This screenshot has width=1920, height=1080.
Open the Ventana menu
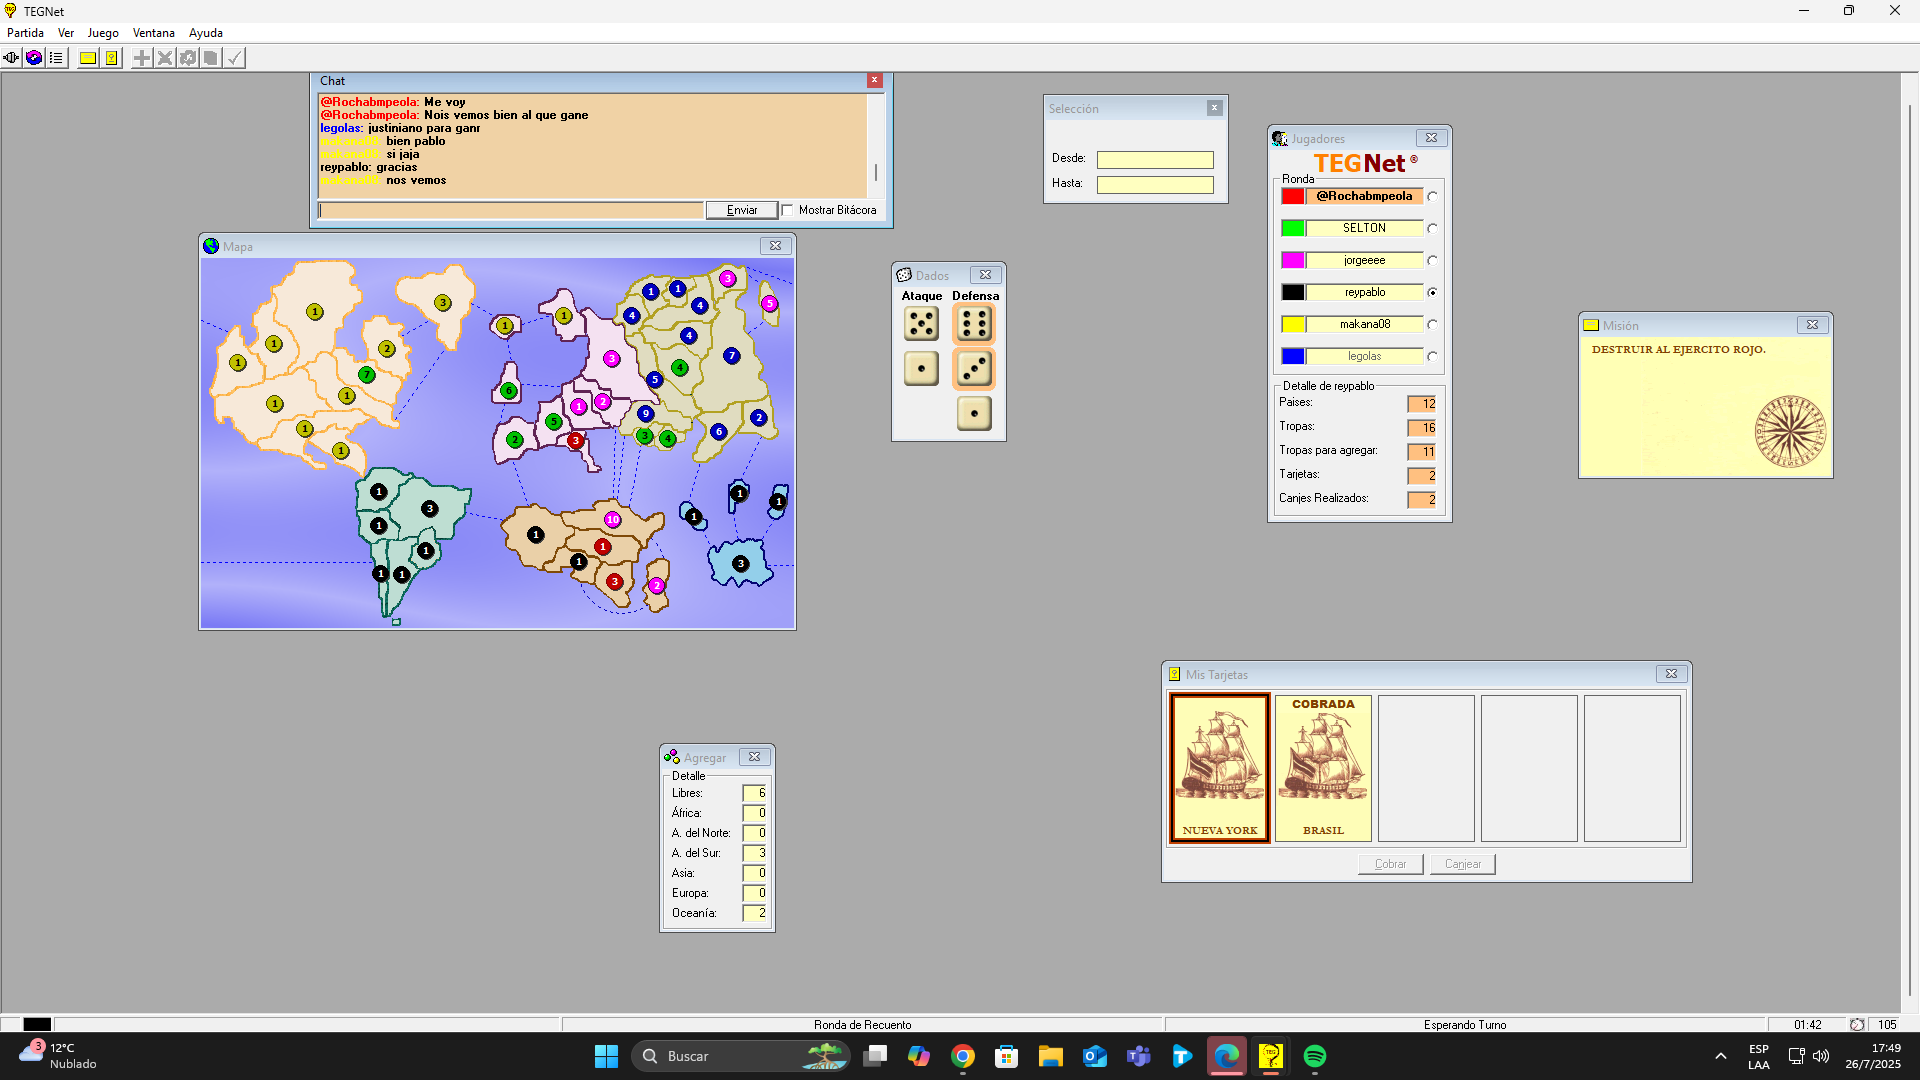point(154,33)
